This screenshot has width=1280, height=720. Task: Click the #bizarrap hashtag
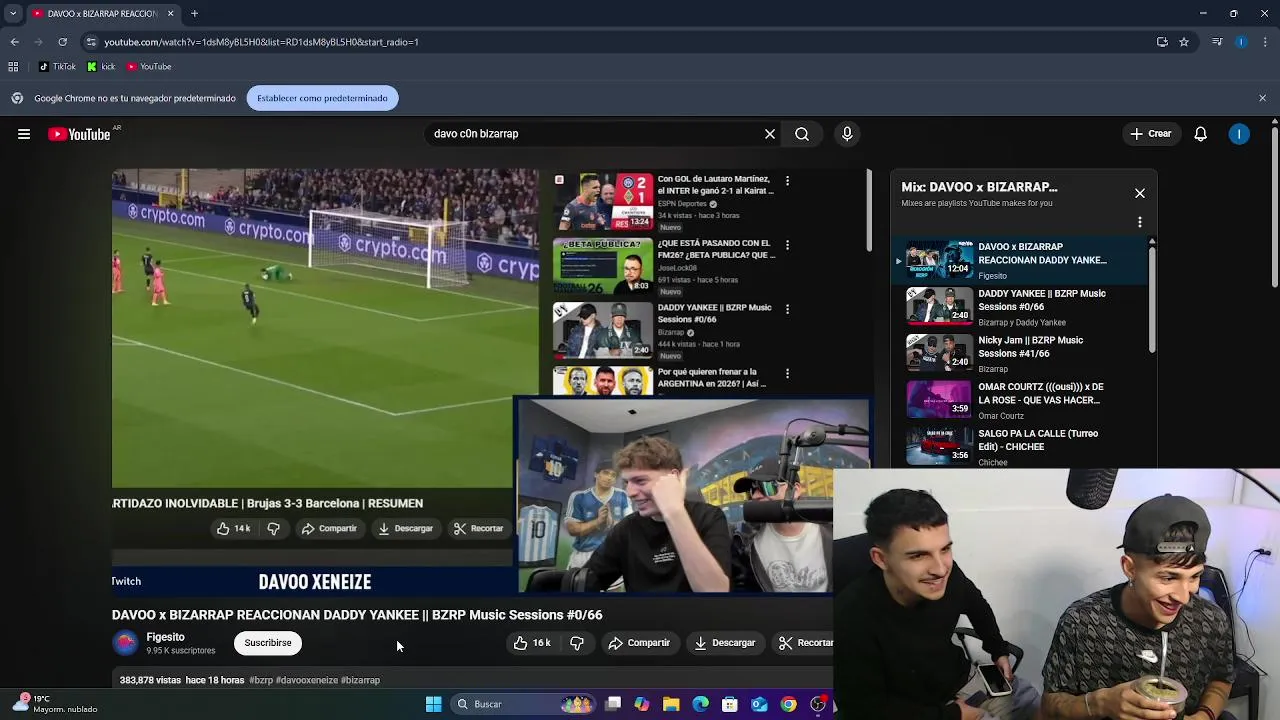coord(360,680)
